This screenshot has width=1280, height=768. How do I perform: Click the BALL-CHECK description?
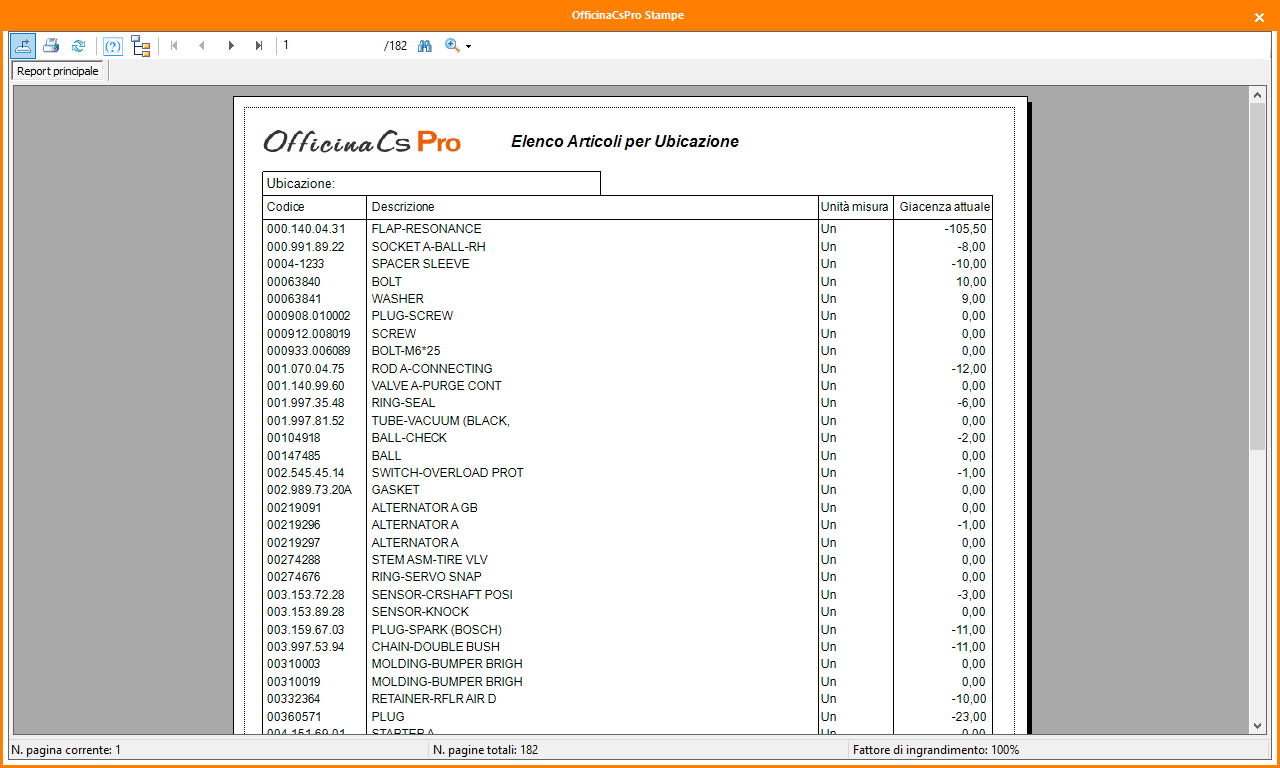point(409,438)
